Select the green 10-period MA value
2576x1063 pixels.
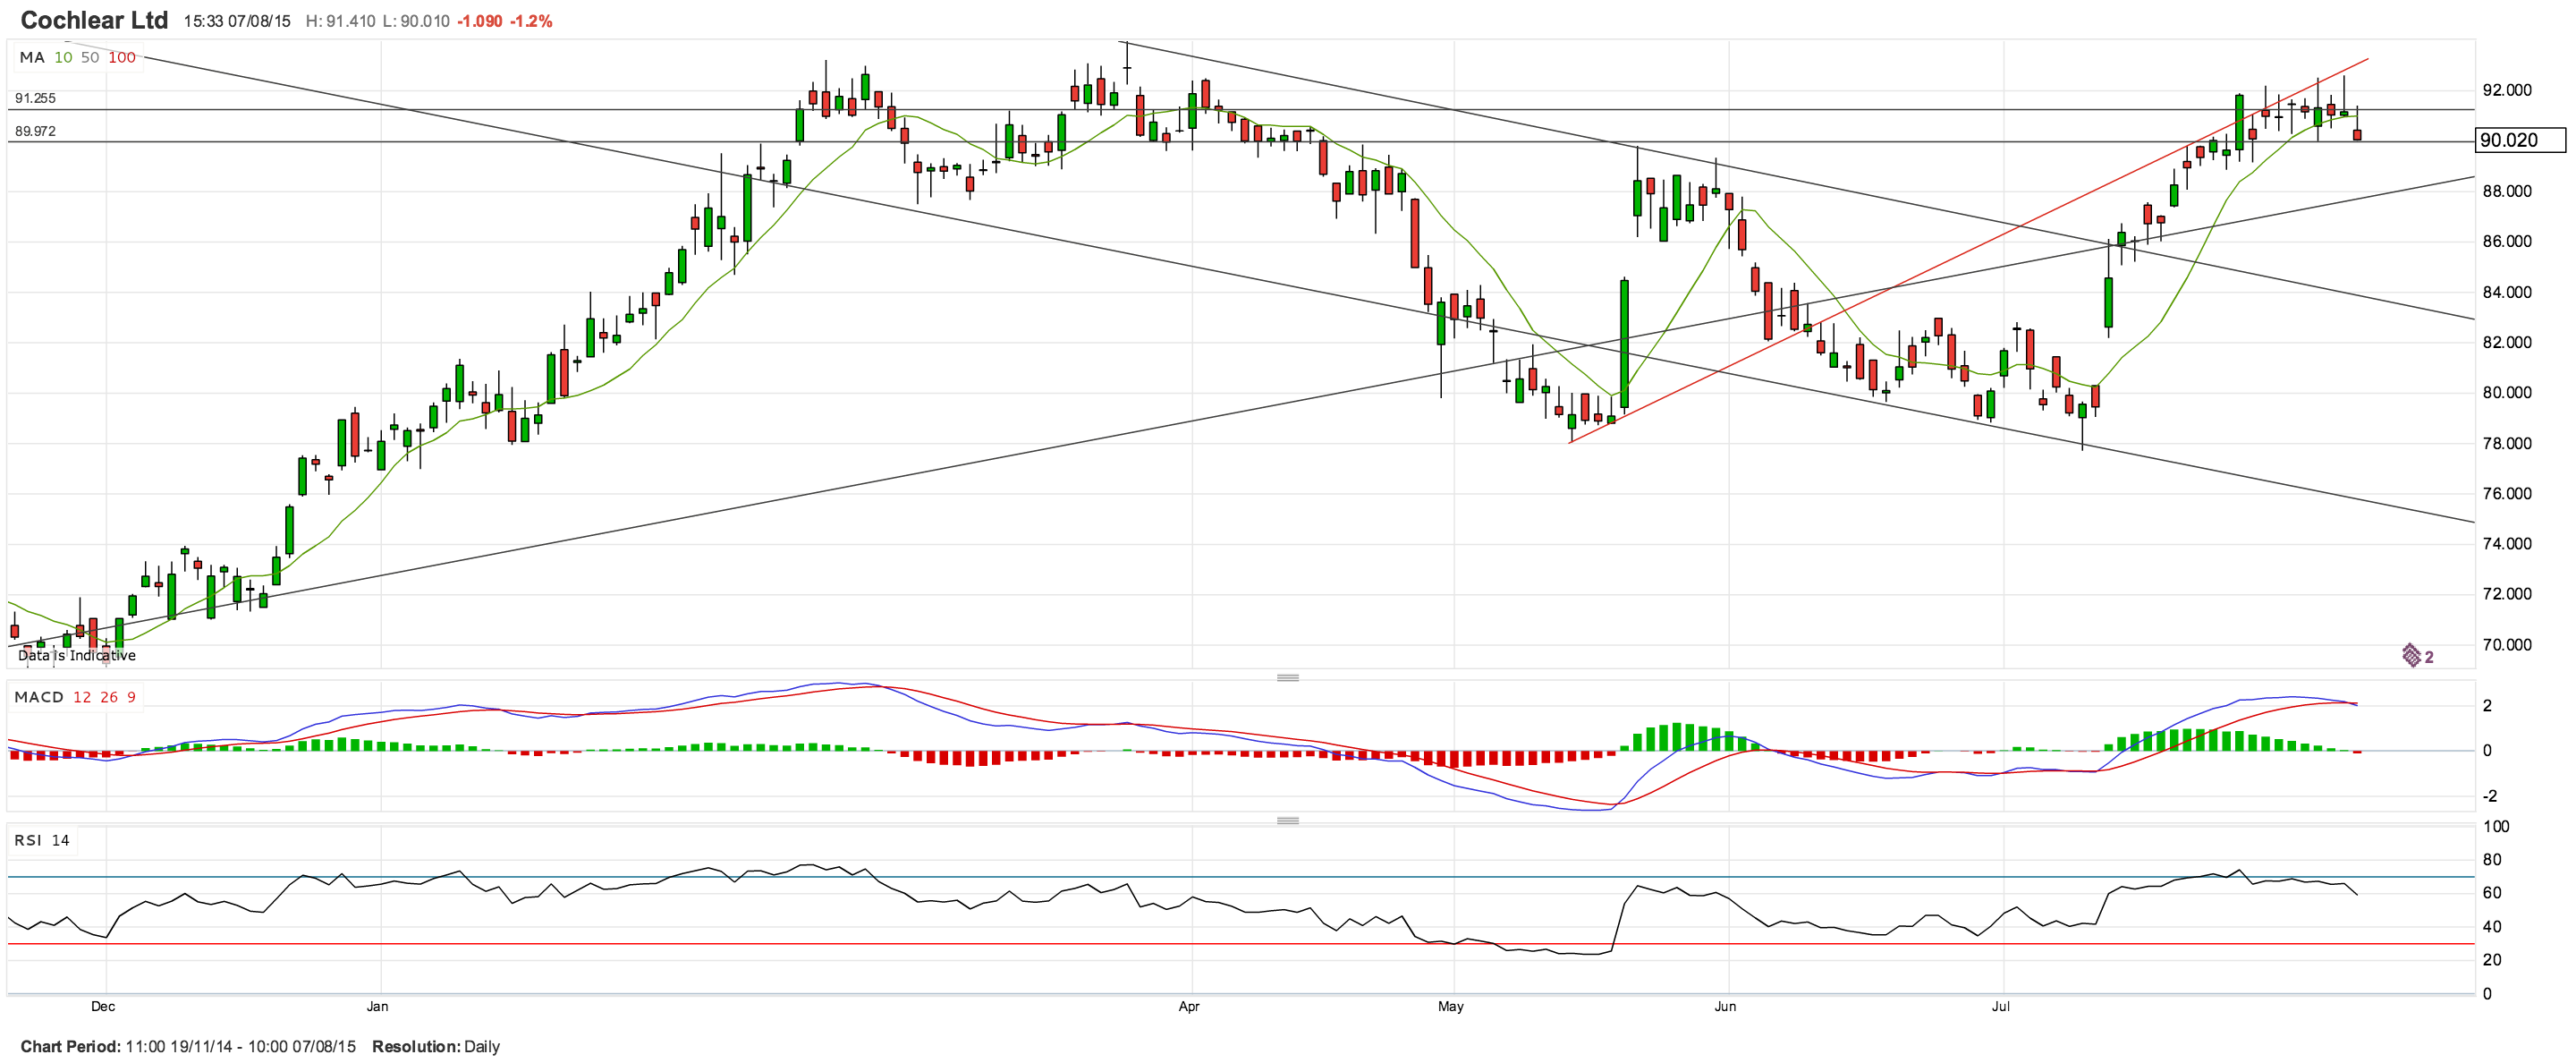(63, 57)
